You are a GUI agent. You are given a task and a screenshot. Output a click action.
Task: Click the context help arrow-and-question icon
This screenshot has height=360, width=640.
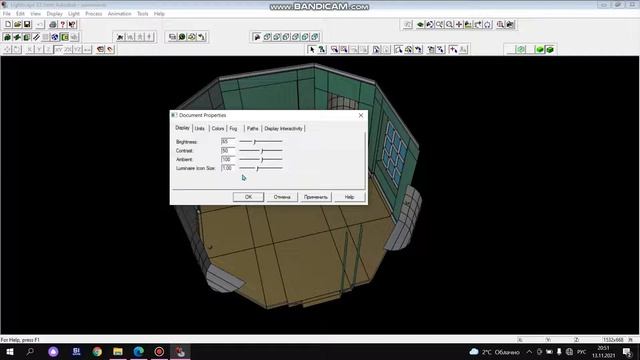72,24
